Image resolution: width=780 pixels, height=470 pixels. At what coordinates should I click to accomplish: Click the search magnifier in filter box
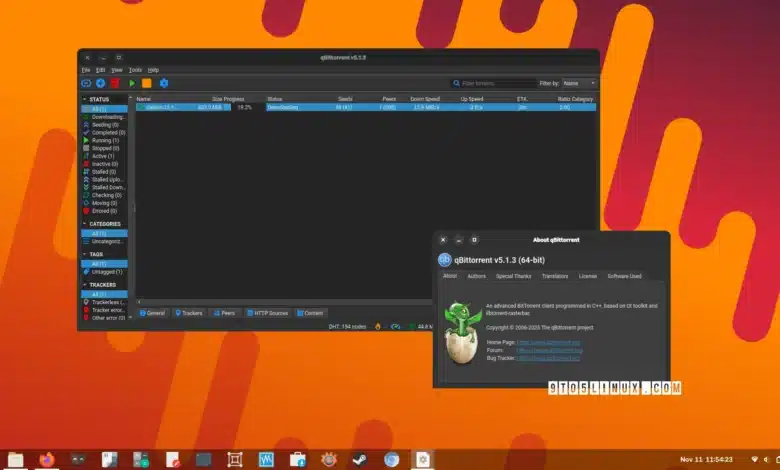click(x=456, y=83)
